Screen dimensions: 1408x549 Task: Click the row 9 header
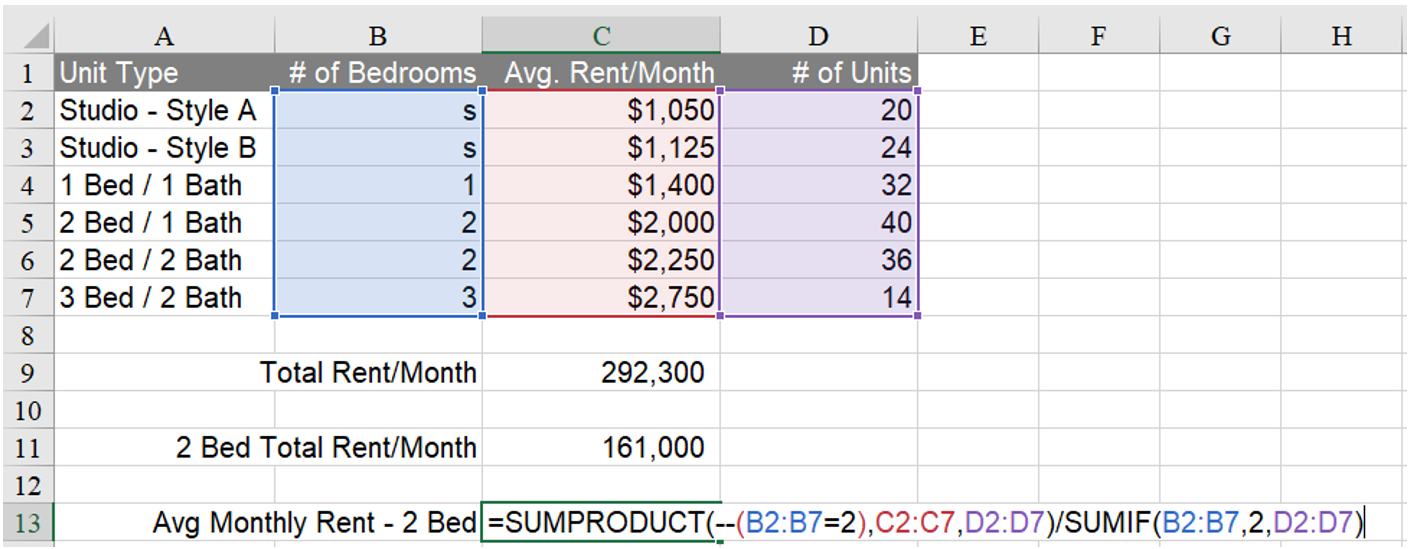[27, 374]
